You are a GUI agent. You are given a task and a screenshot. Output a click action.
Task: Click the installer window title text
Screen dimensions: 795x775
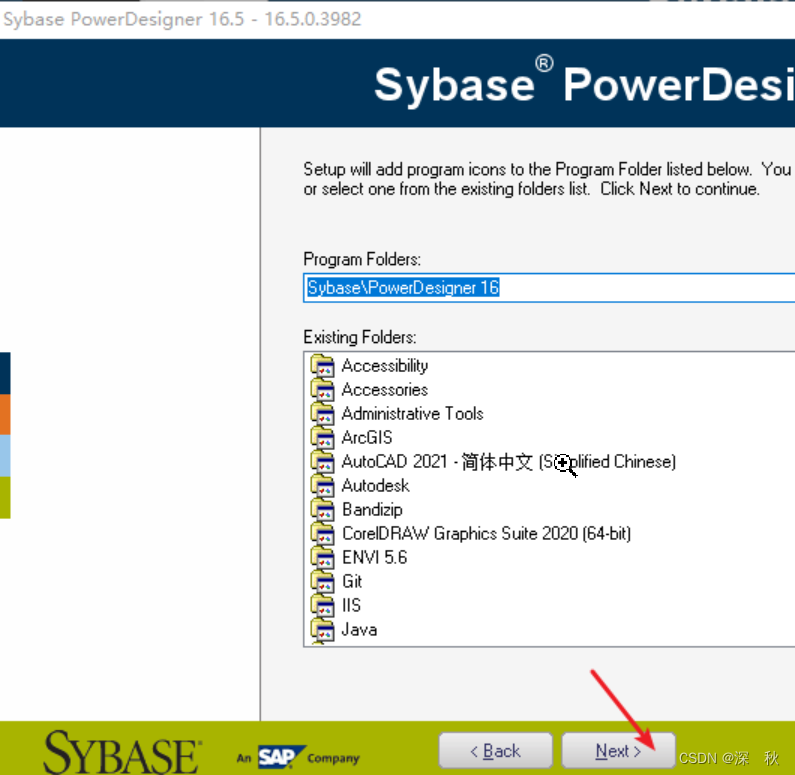[x=182, y=19]
